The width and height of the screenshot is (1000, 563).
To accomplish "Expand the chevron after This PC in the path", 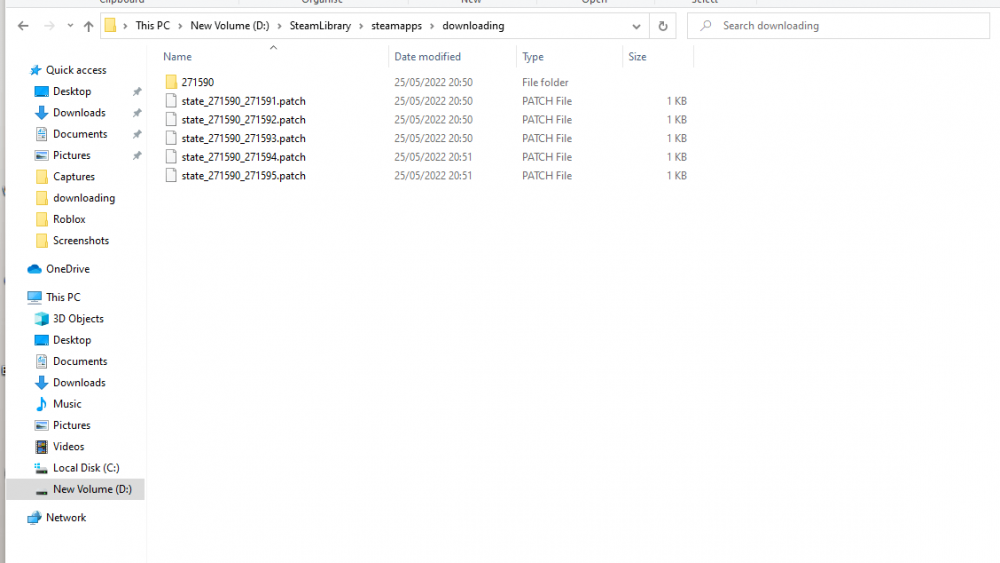I will coord(180,26).
